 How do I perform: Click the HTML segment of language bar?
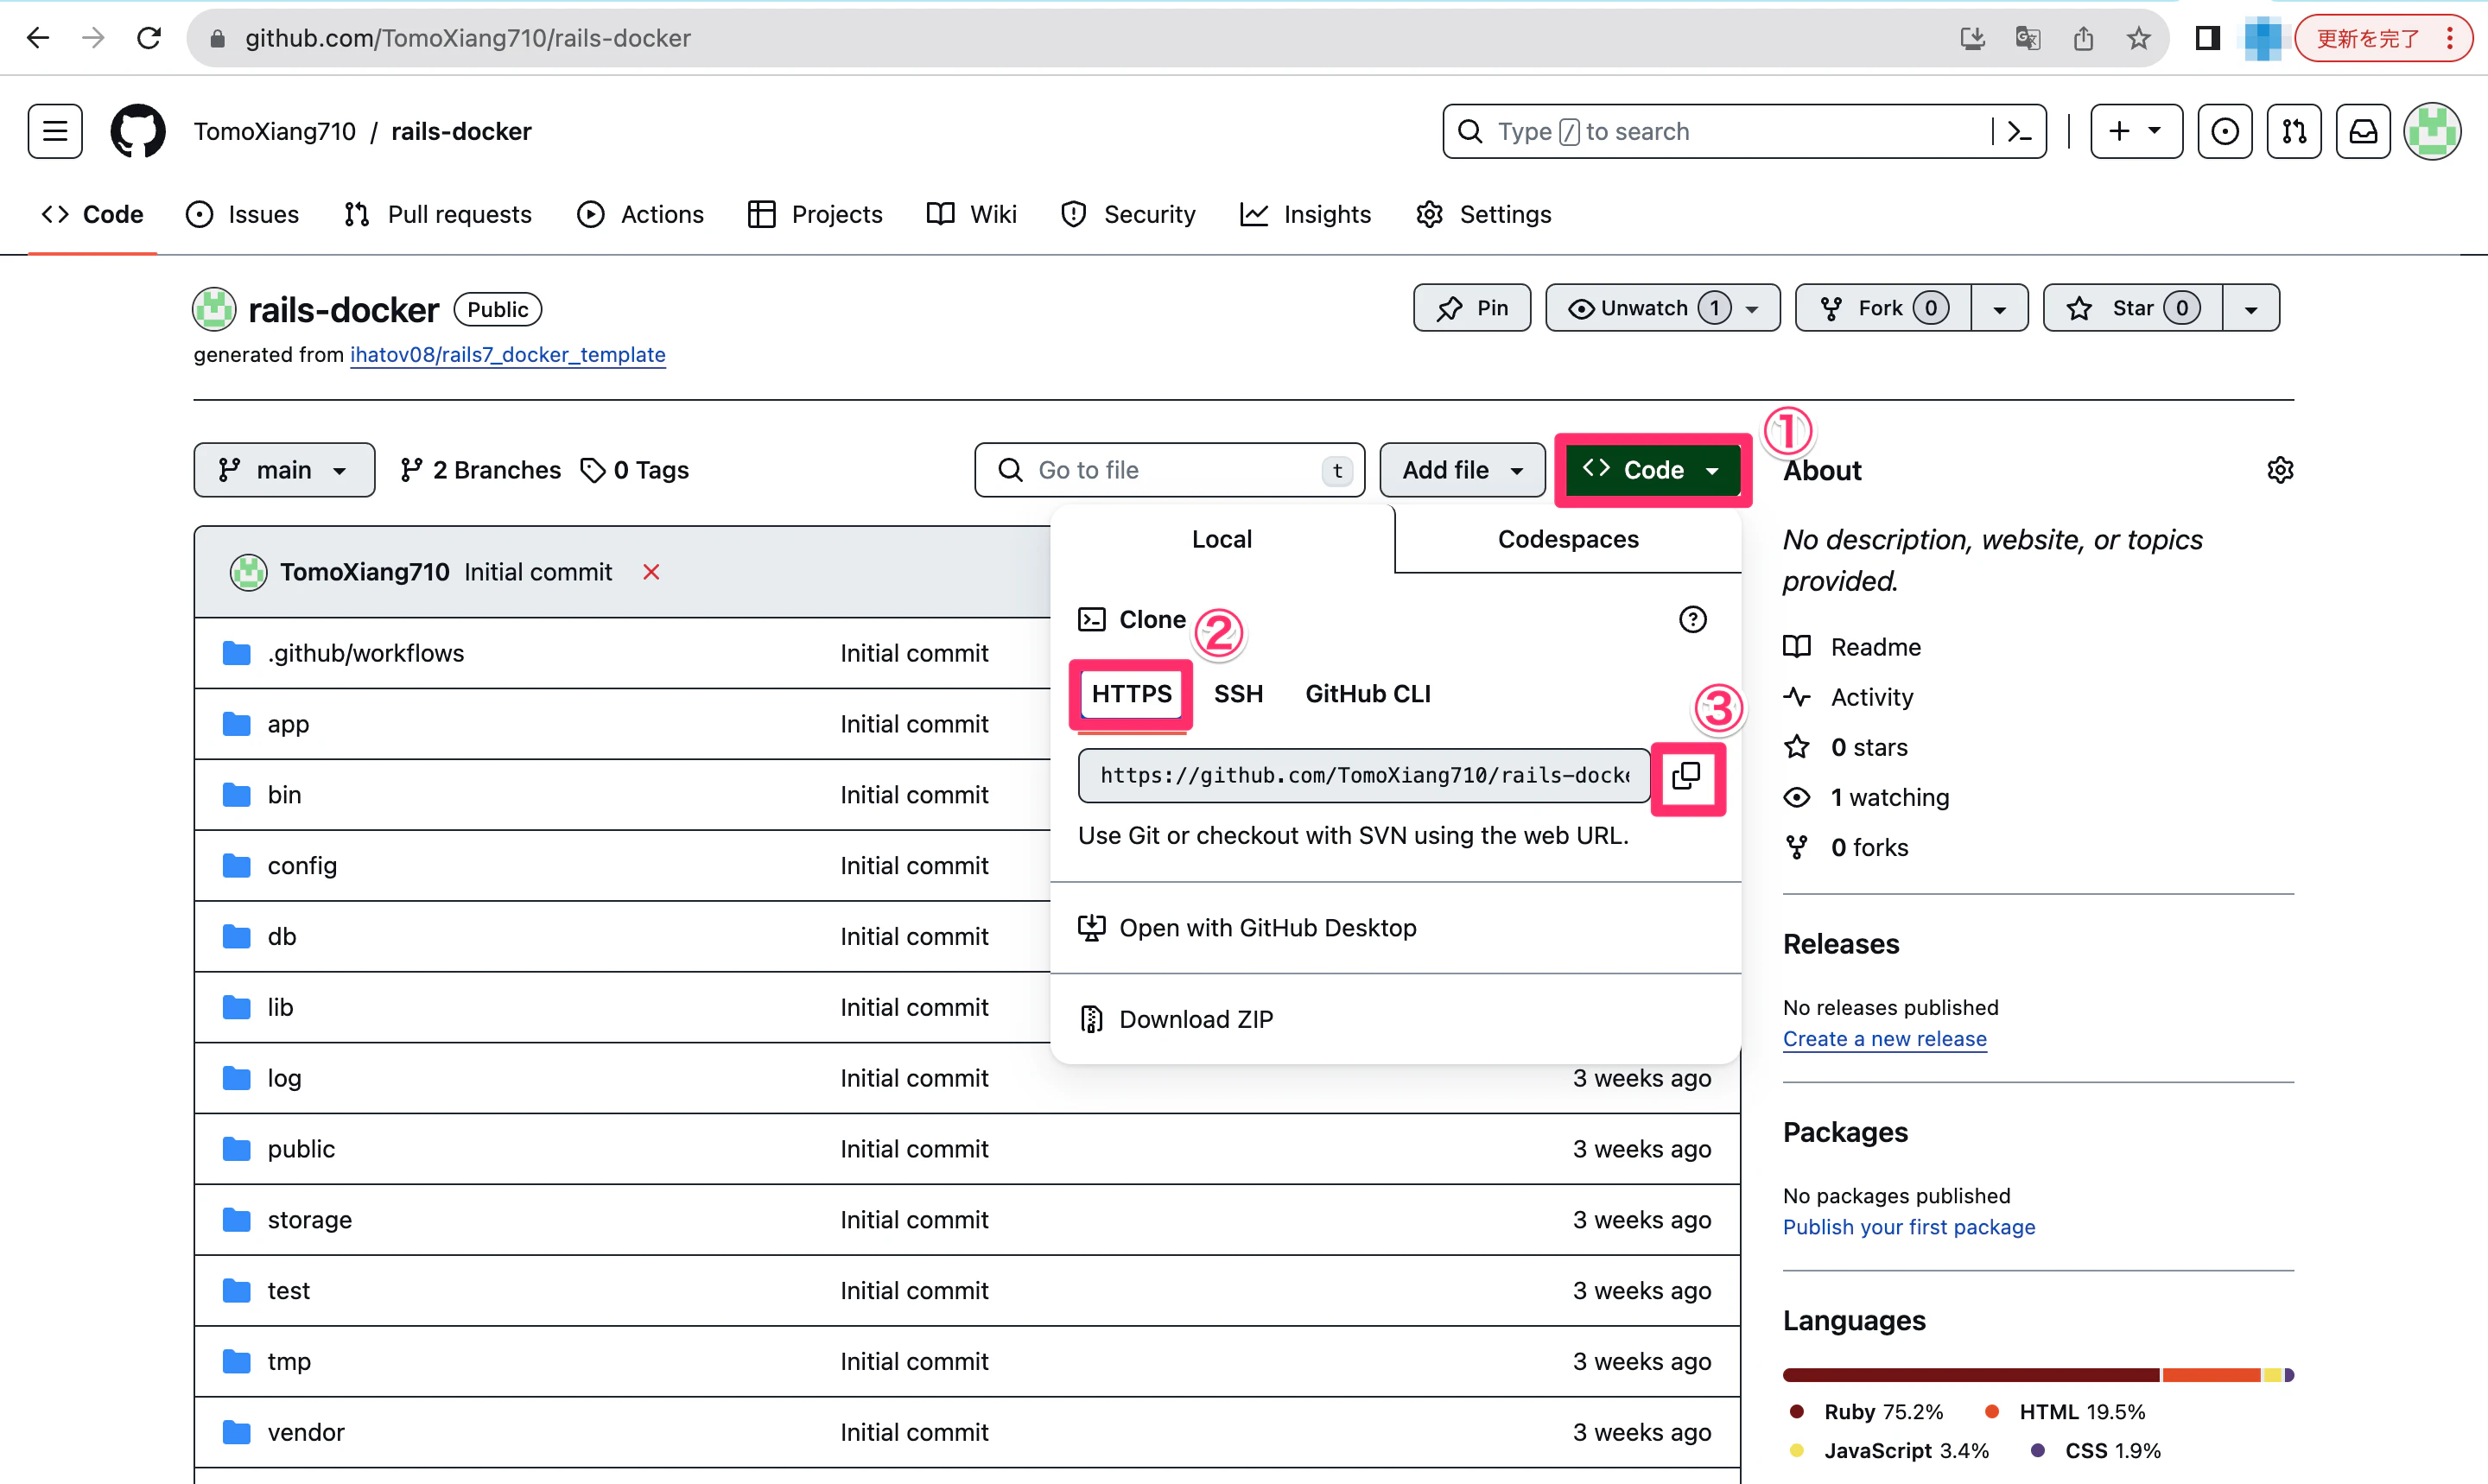2211,1375
